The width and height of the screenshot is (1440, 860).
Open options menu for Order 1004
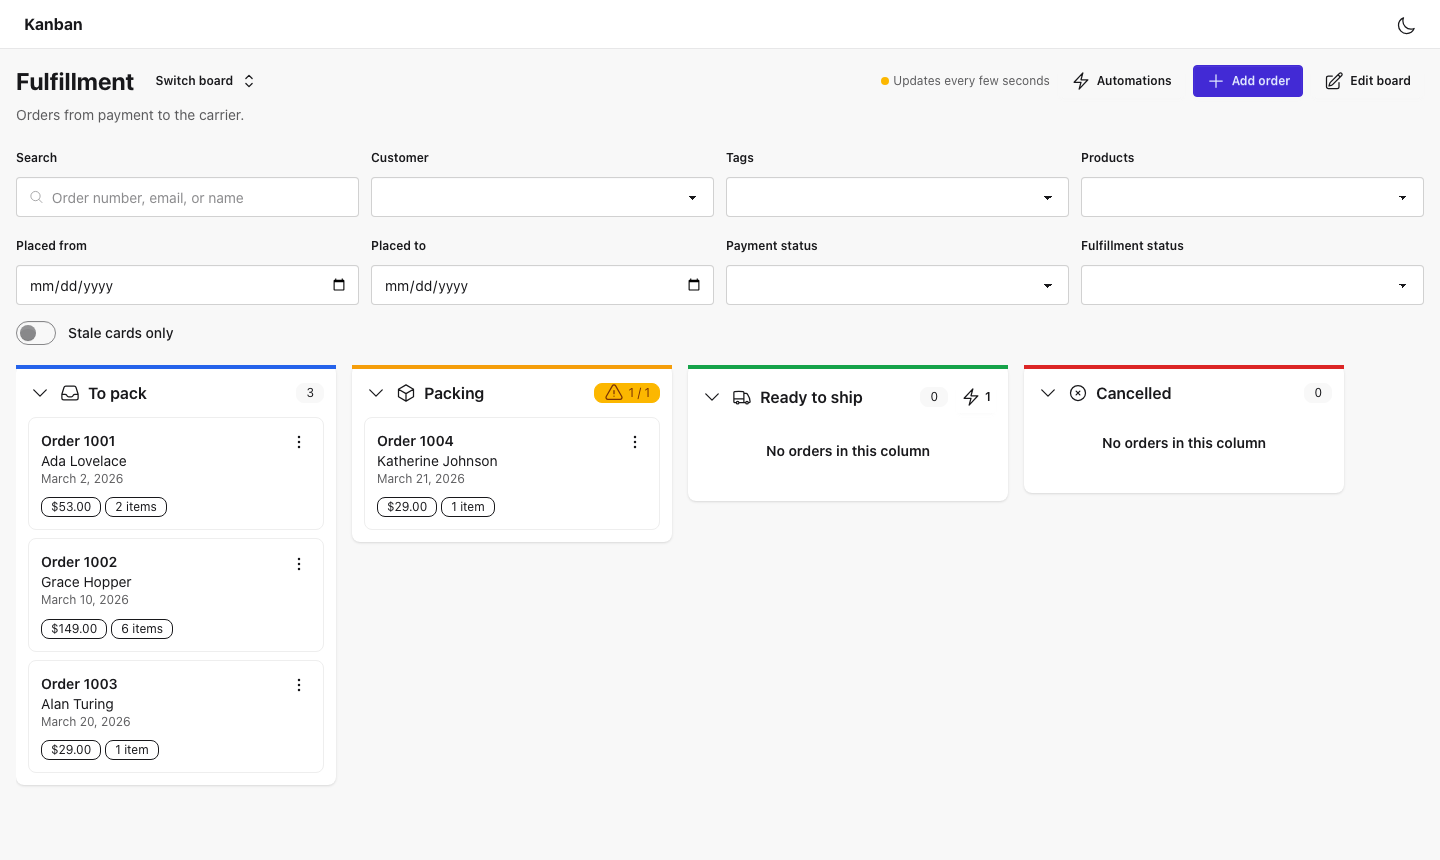coord(635,442)
